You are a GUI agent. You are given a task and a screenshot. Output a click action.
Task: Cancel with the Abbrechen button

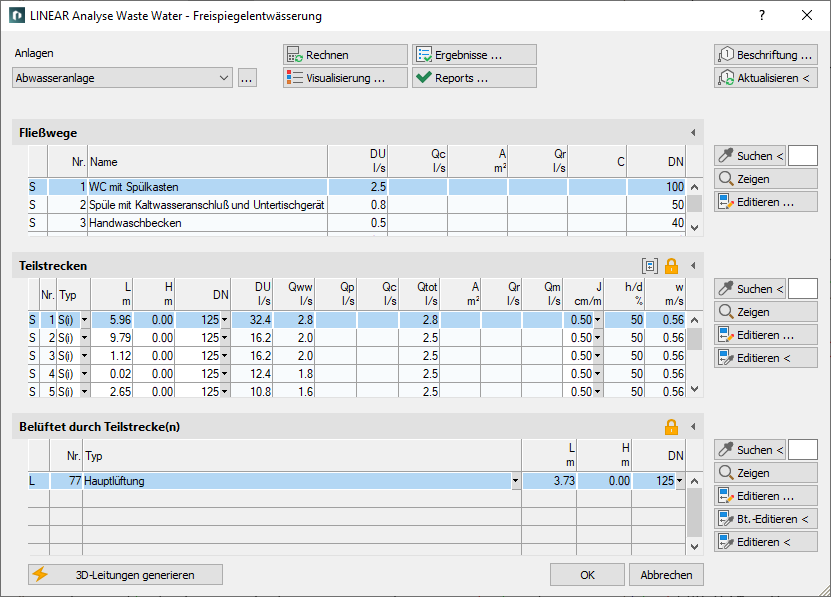(666, 575)
